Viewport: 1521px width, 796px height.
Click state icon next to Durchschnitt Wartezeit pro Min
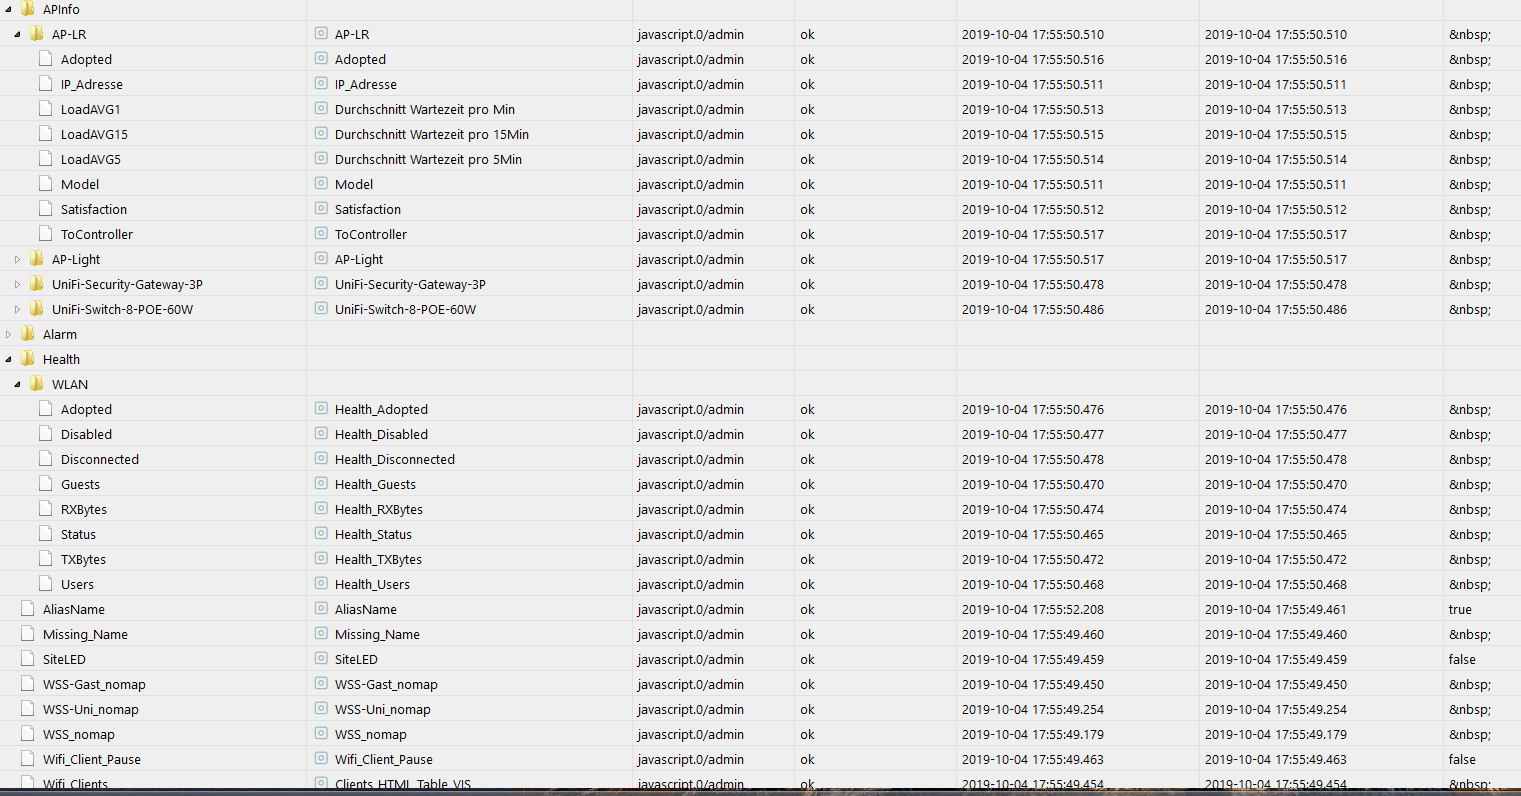(x=321, y=108)
